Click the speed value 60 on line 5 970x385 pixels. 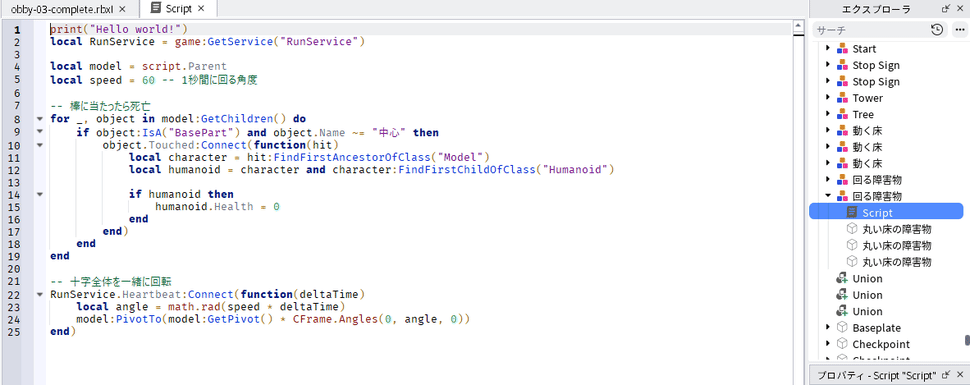(148, 80)
